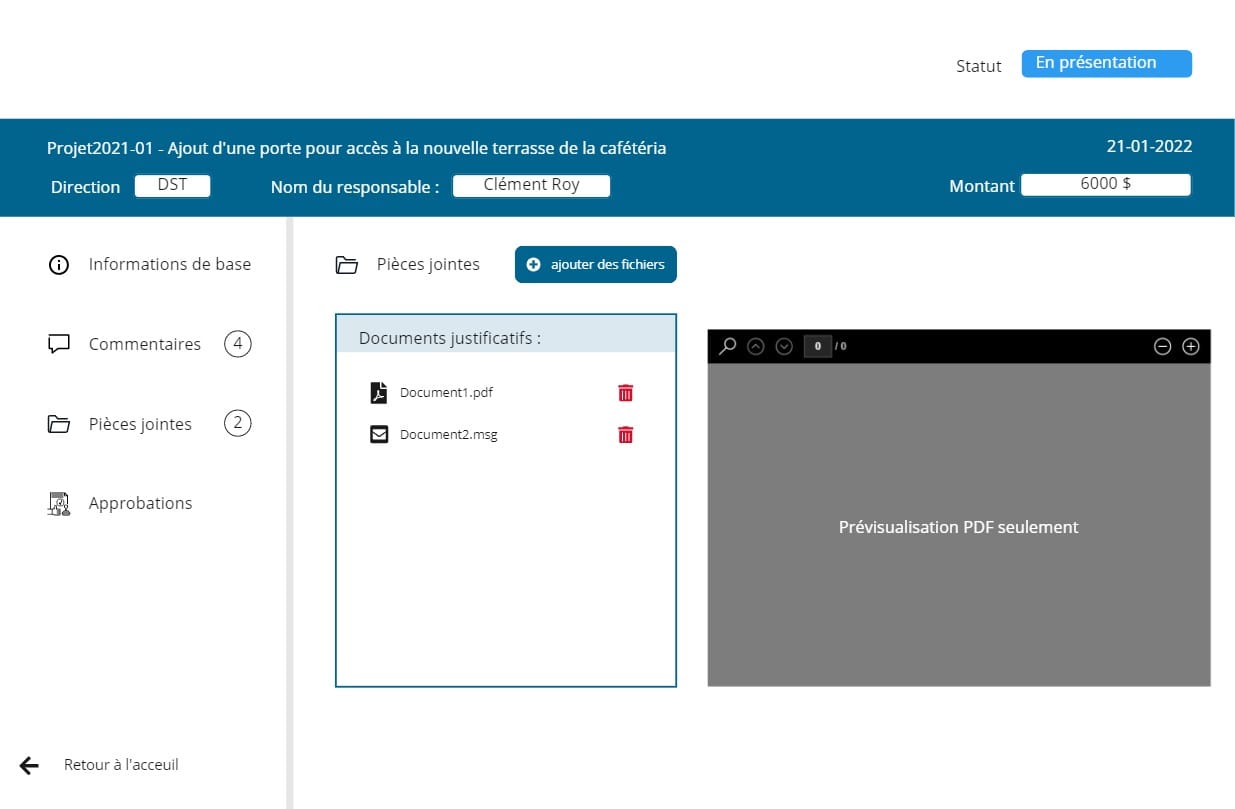
Task: Click the back arrow icon for Retour à l'acceuil
Action: 29,766
